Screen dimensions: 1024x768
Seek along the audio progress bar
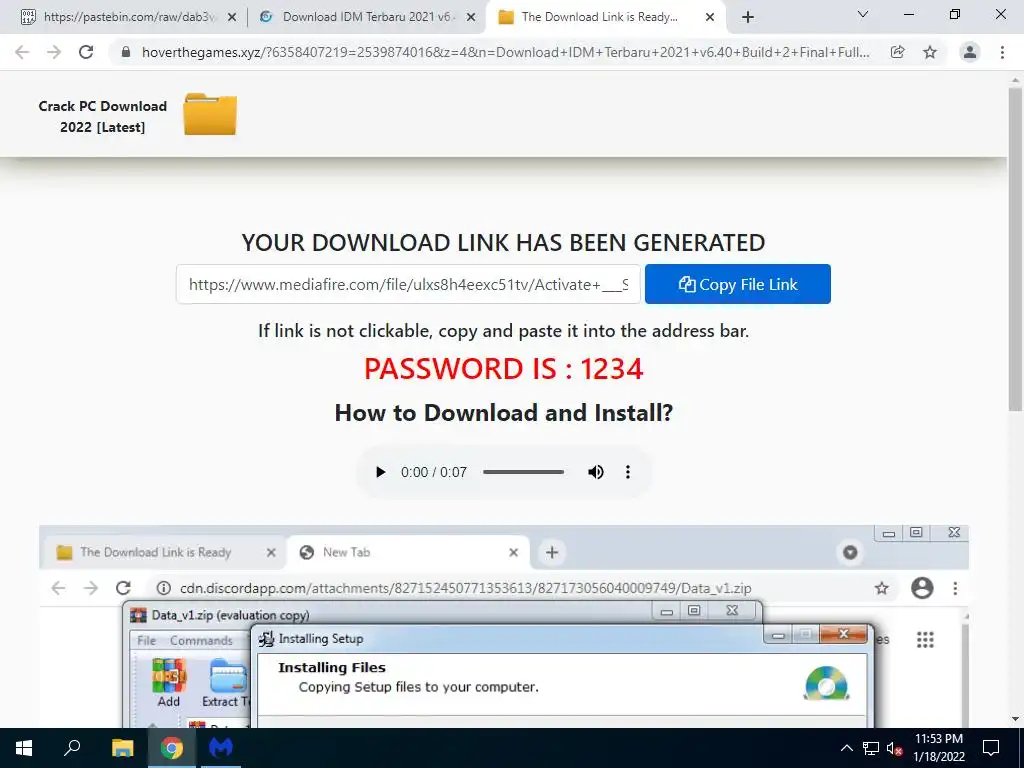(x=523, y=472)
